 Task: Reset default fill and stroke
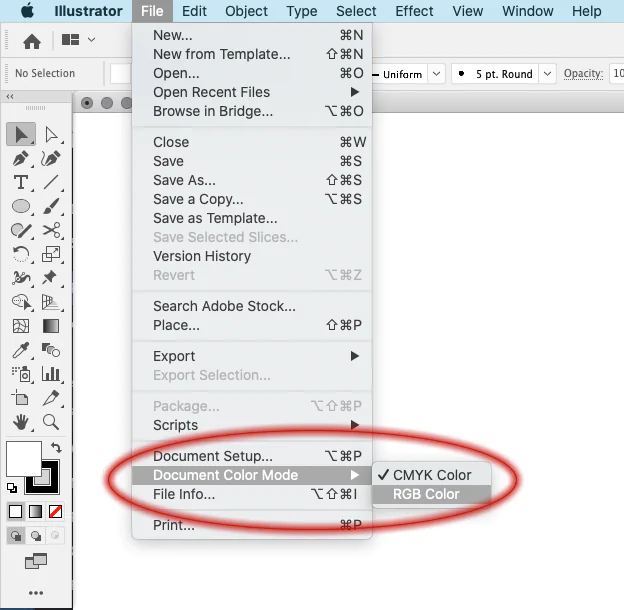[x=12, y=487]
